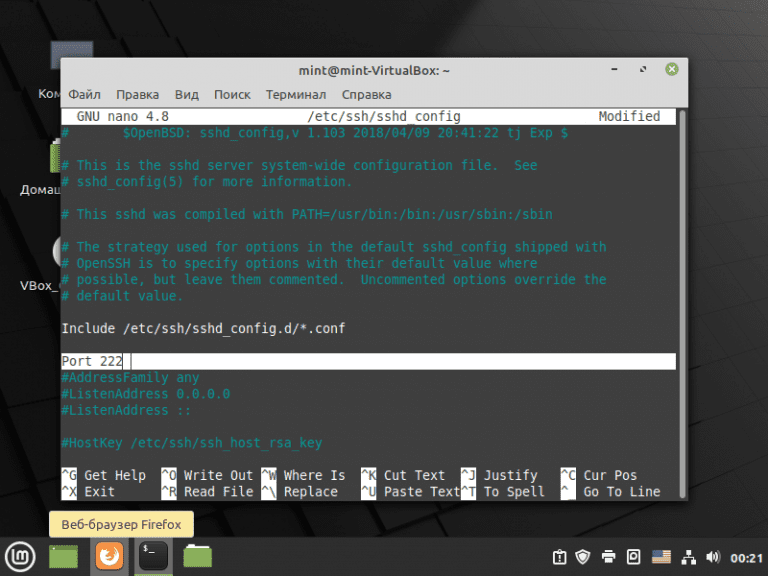Image resolution: width=768 pixels, height=576 pixels.
Task: Click the terminal icon in taskbar
Action: pos(153,556)
